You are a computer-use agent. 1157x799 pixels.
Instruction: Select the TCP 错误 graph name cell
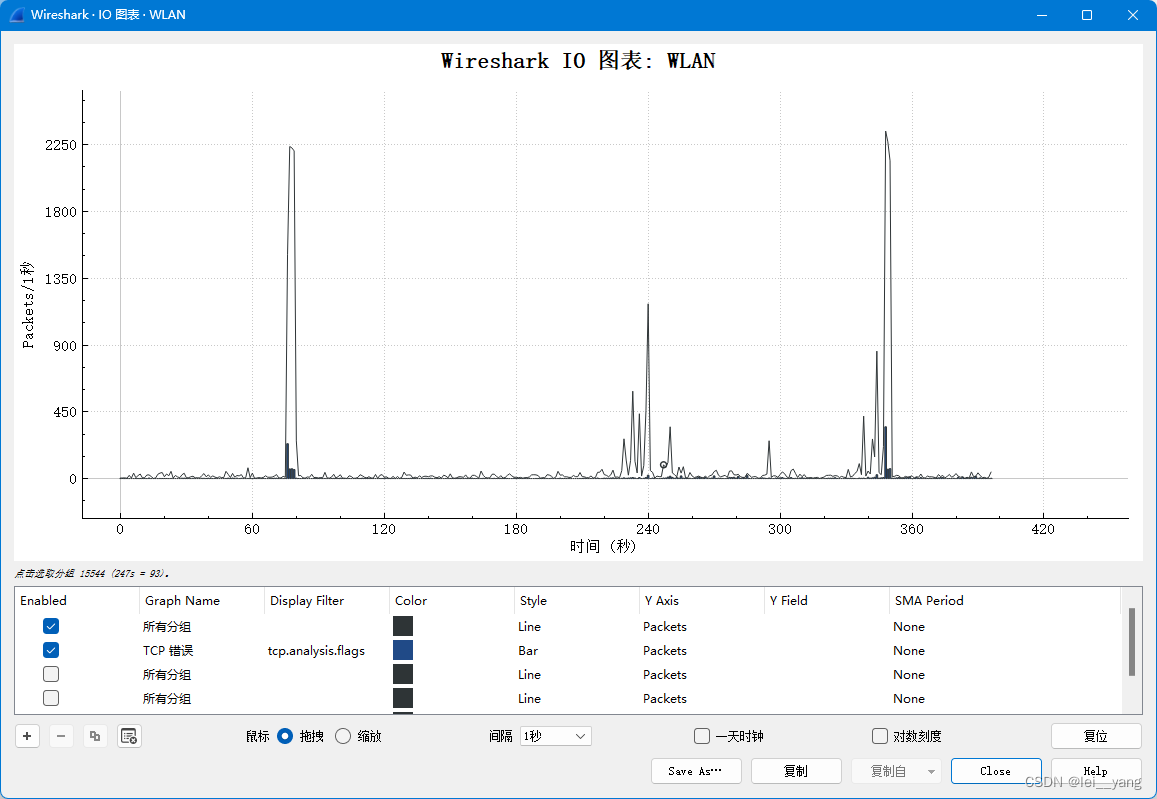pos(168,651)
